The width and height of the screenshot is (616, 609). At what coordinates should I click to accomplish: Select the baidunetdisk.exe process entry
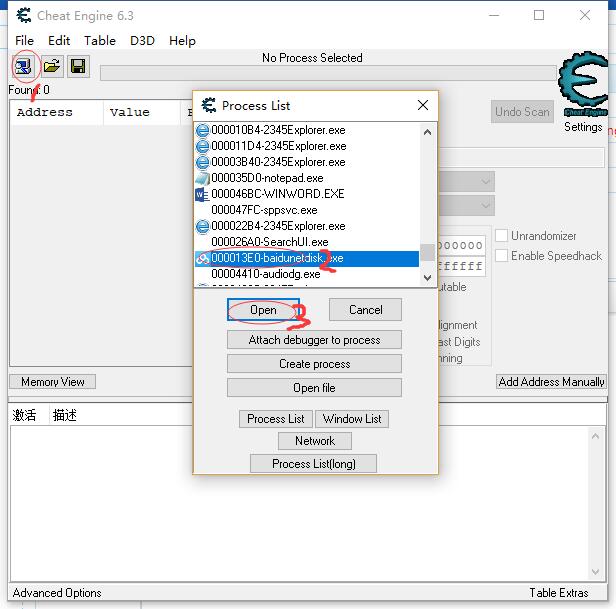tap(277, 258)
